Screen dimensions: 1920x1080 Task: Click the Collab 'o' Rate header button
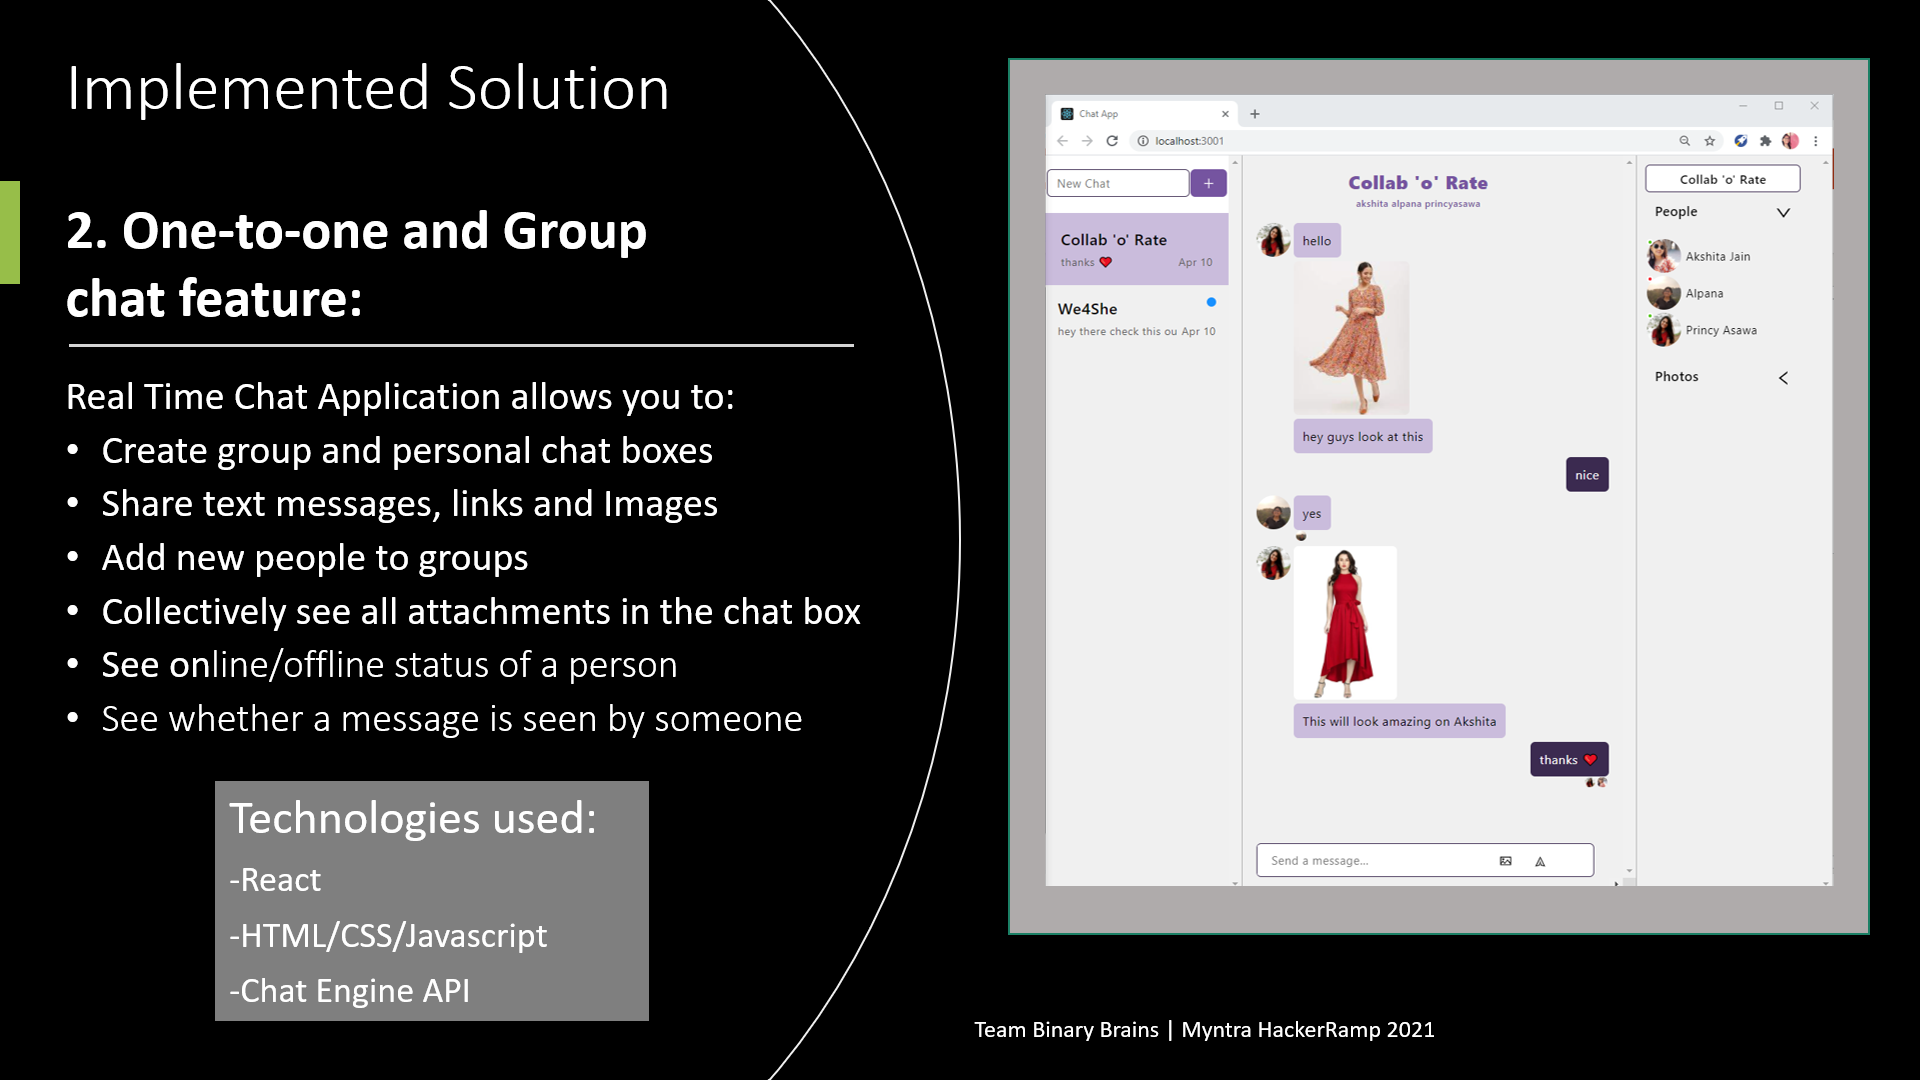tap(1723, 178)
